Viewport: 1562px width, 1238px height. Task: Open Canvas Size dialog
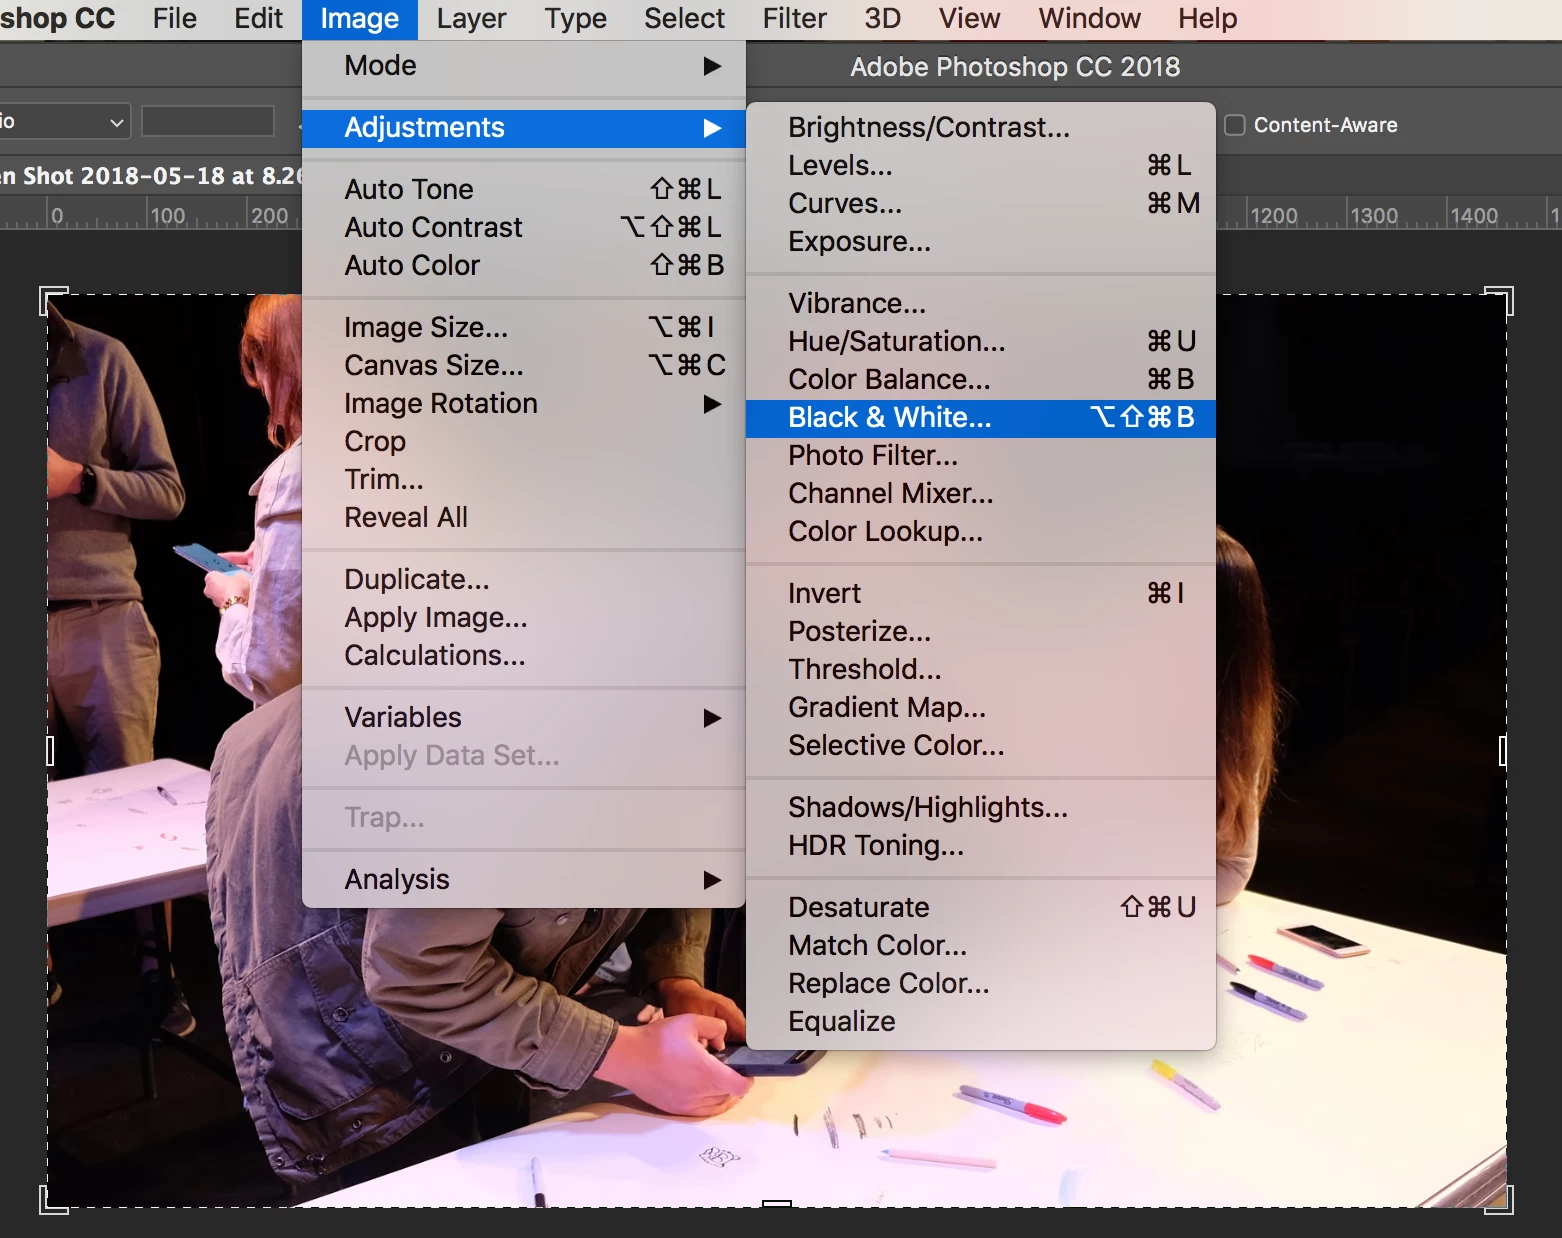coord(523,366)
